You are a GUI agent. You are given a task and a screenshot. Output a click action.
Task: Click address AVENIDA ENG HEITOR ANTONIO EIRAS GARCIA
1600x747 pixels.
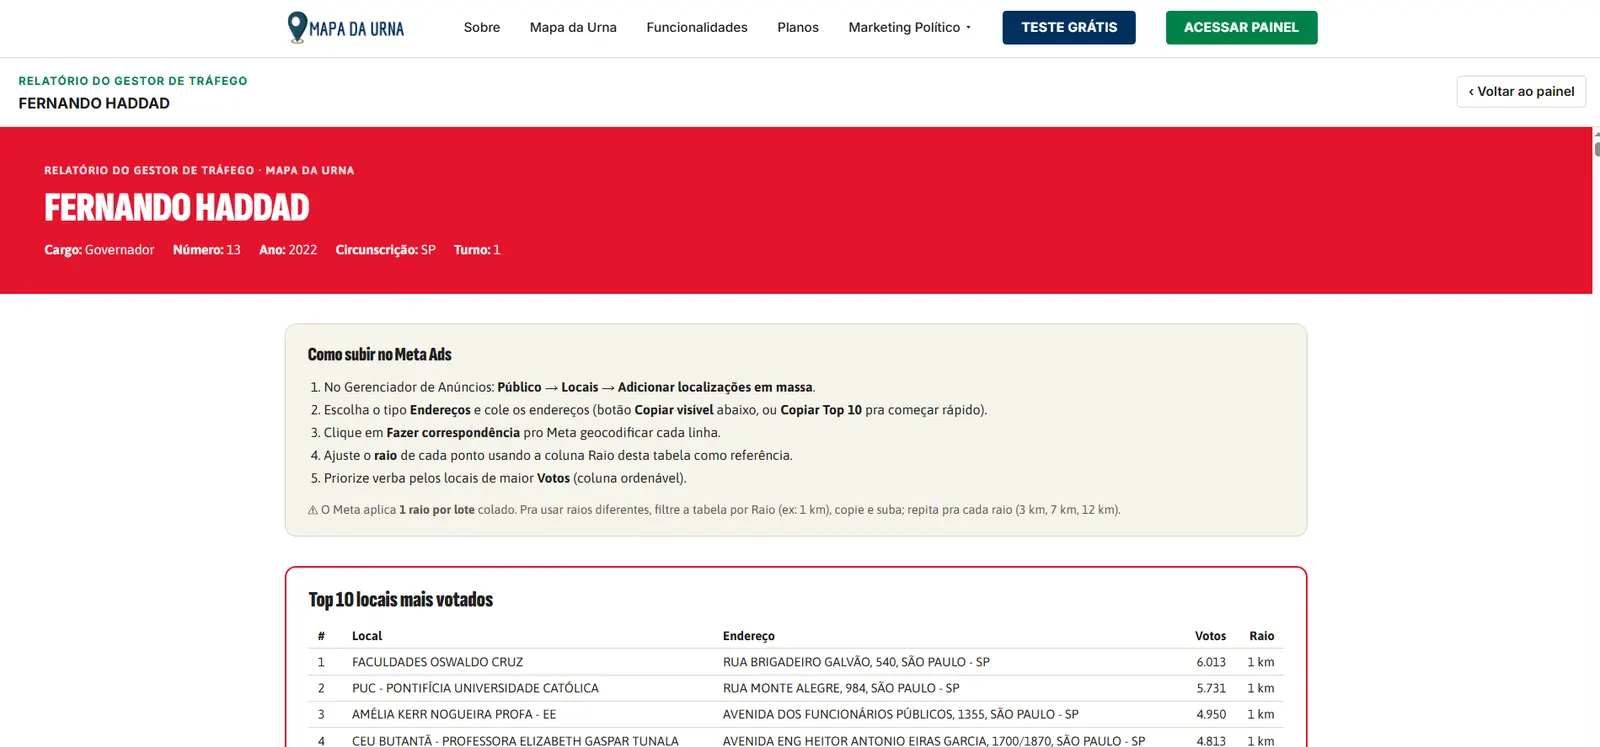point(934,741)
